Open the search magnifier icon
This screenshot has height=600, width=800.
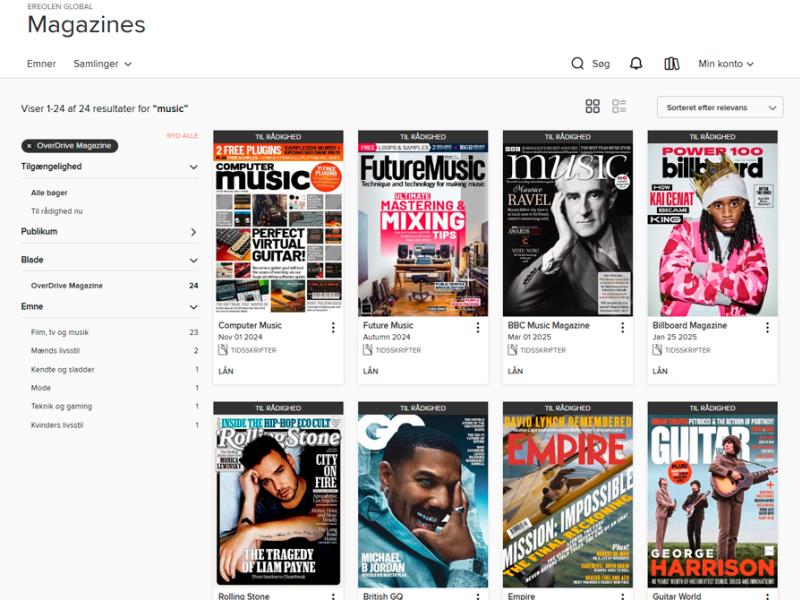578,64
